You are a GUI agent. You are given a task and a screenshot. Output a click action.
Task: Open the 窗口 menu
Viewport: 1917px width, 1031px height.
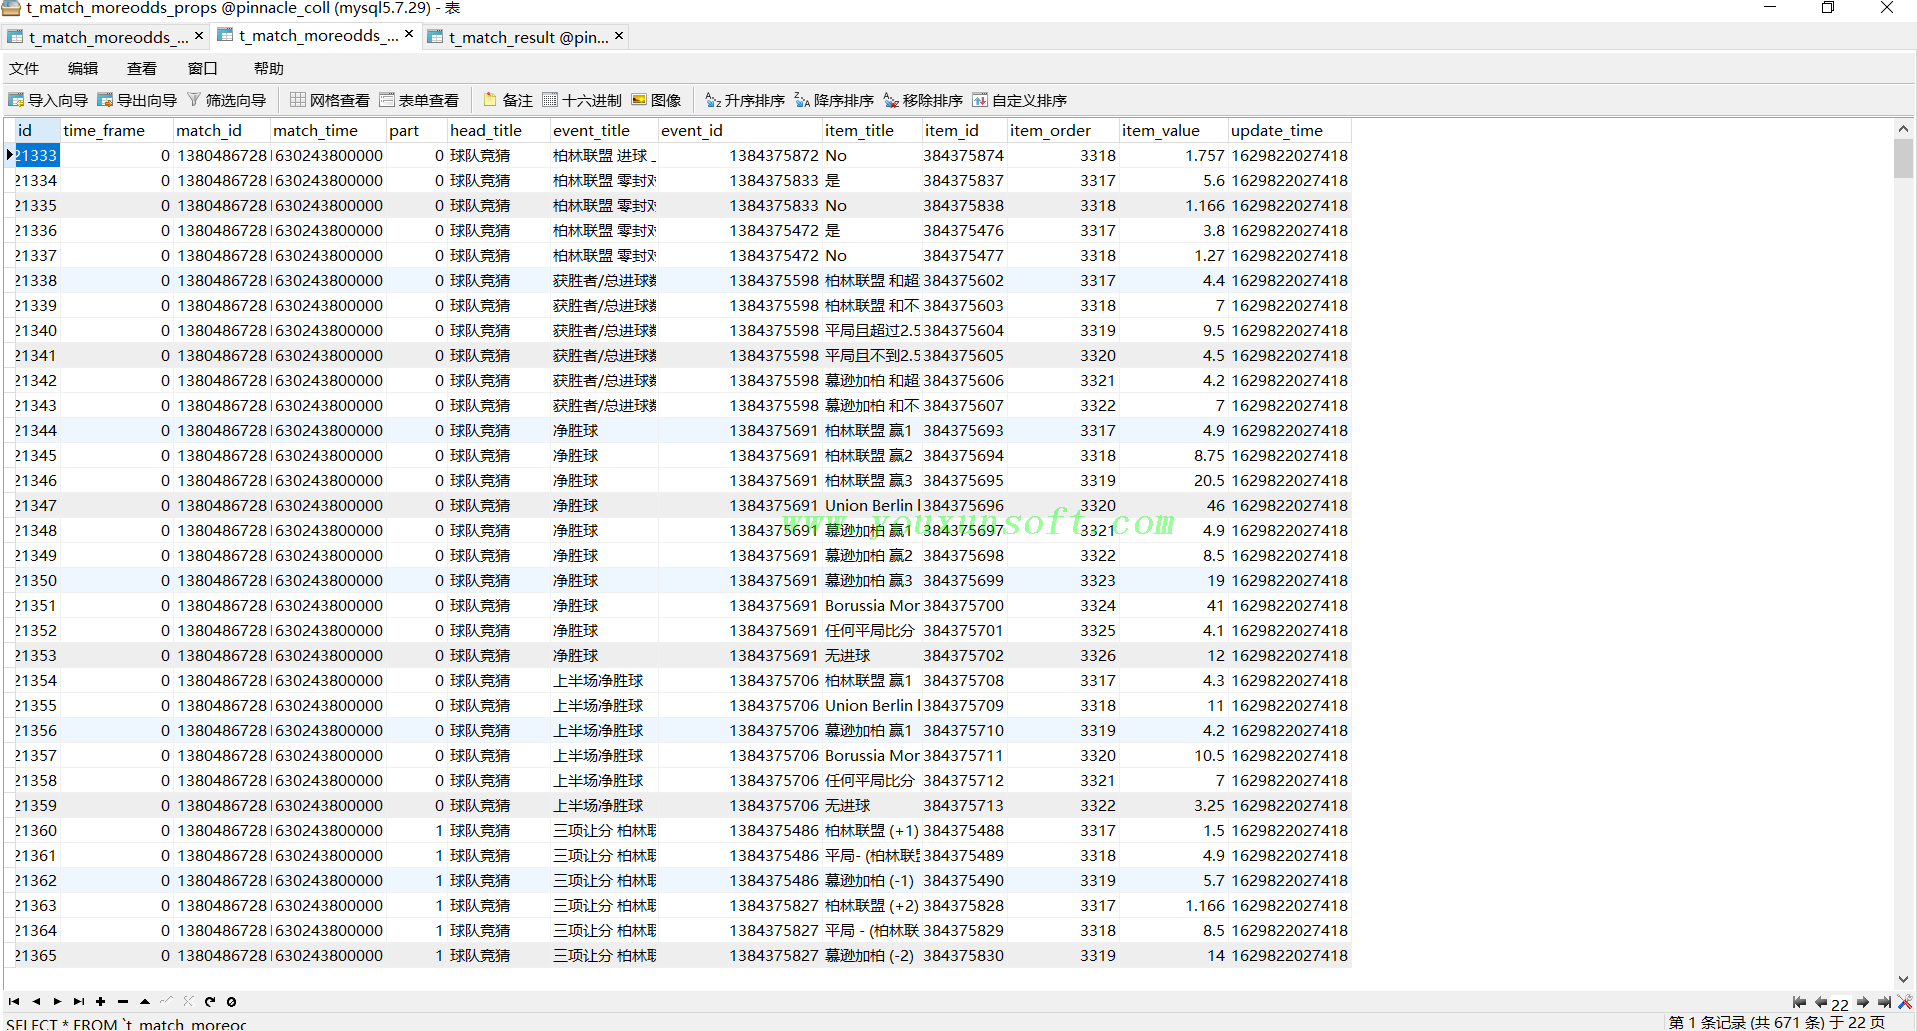[202, 68]
